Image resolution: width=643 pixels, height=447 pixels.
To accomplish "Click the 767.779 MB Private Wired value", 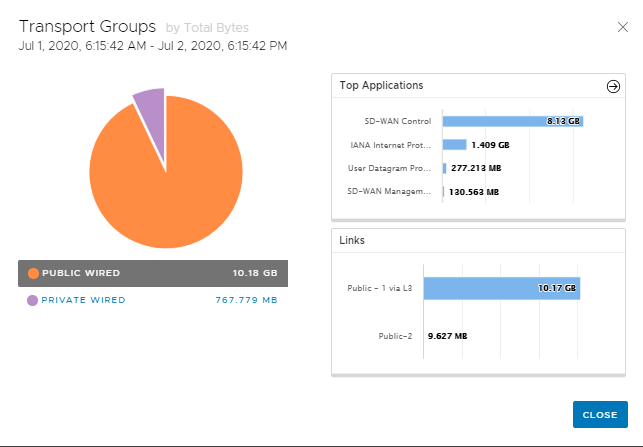I will 246,299.
